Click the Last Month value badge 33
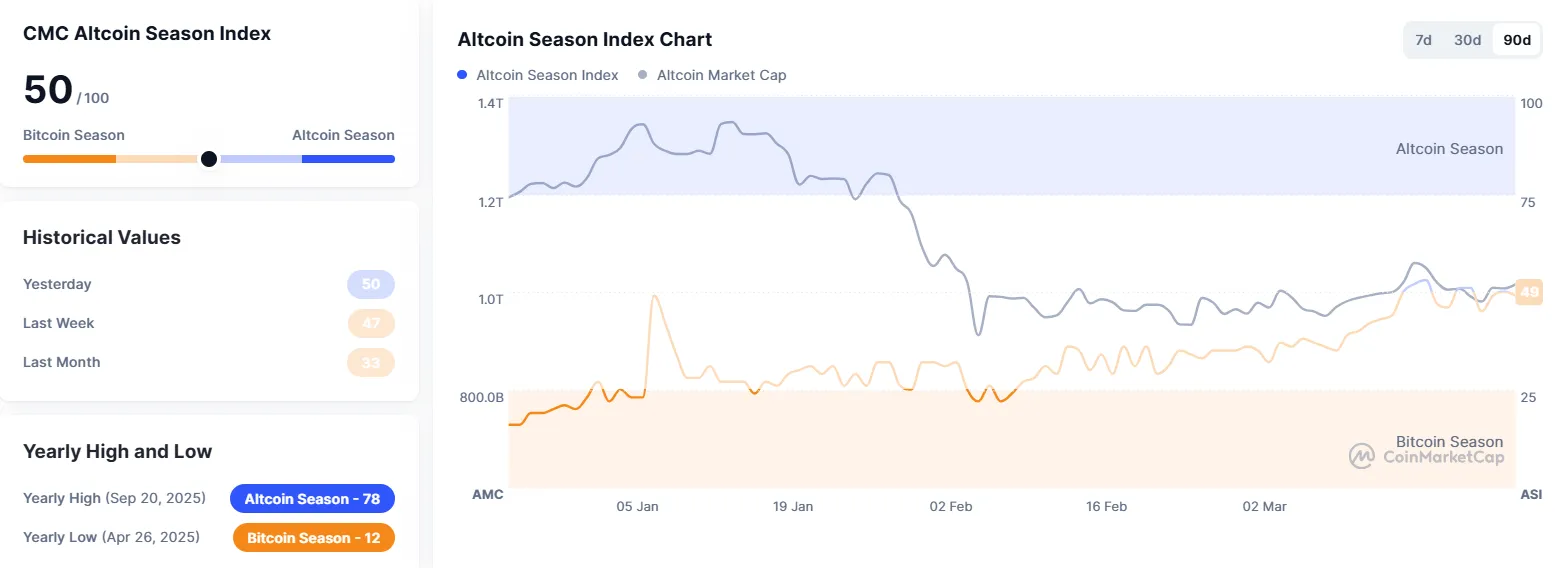The image size is (1555, 568). 371,362
